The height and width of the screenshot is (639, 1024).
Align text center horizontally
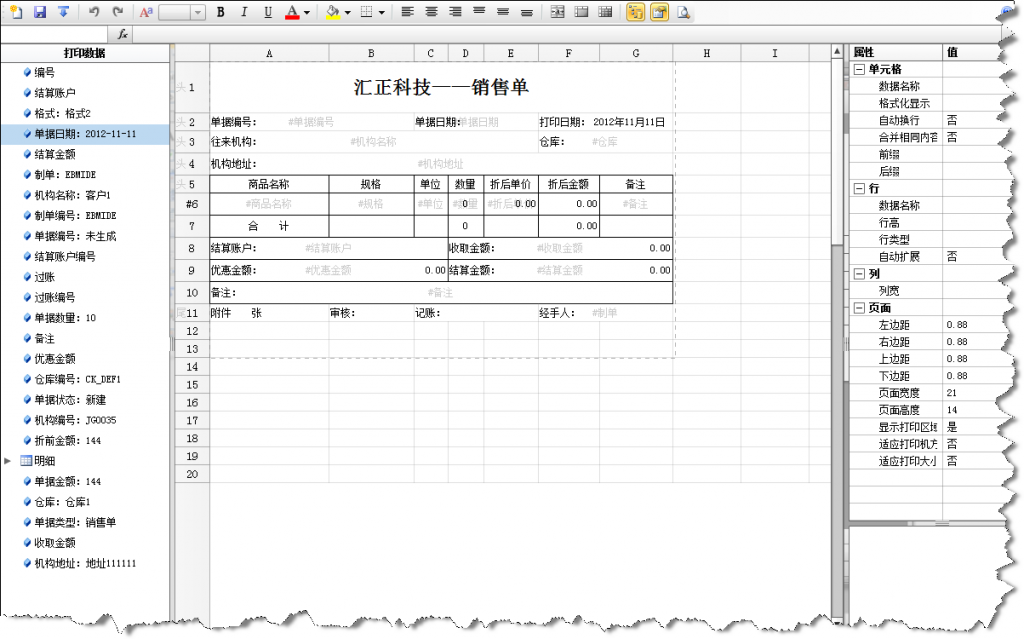[431, 12]
